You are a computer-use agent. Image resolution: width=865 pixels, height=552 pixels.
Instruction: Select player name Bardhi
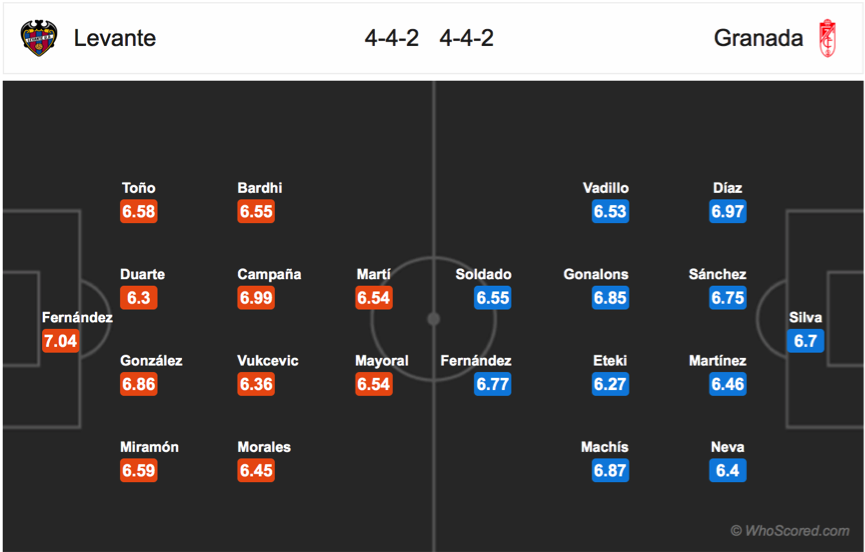click(x=260, y=188)
